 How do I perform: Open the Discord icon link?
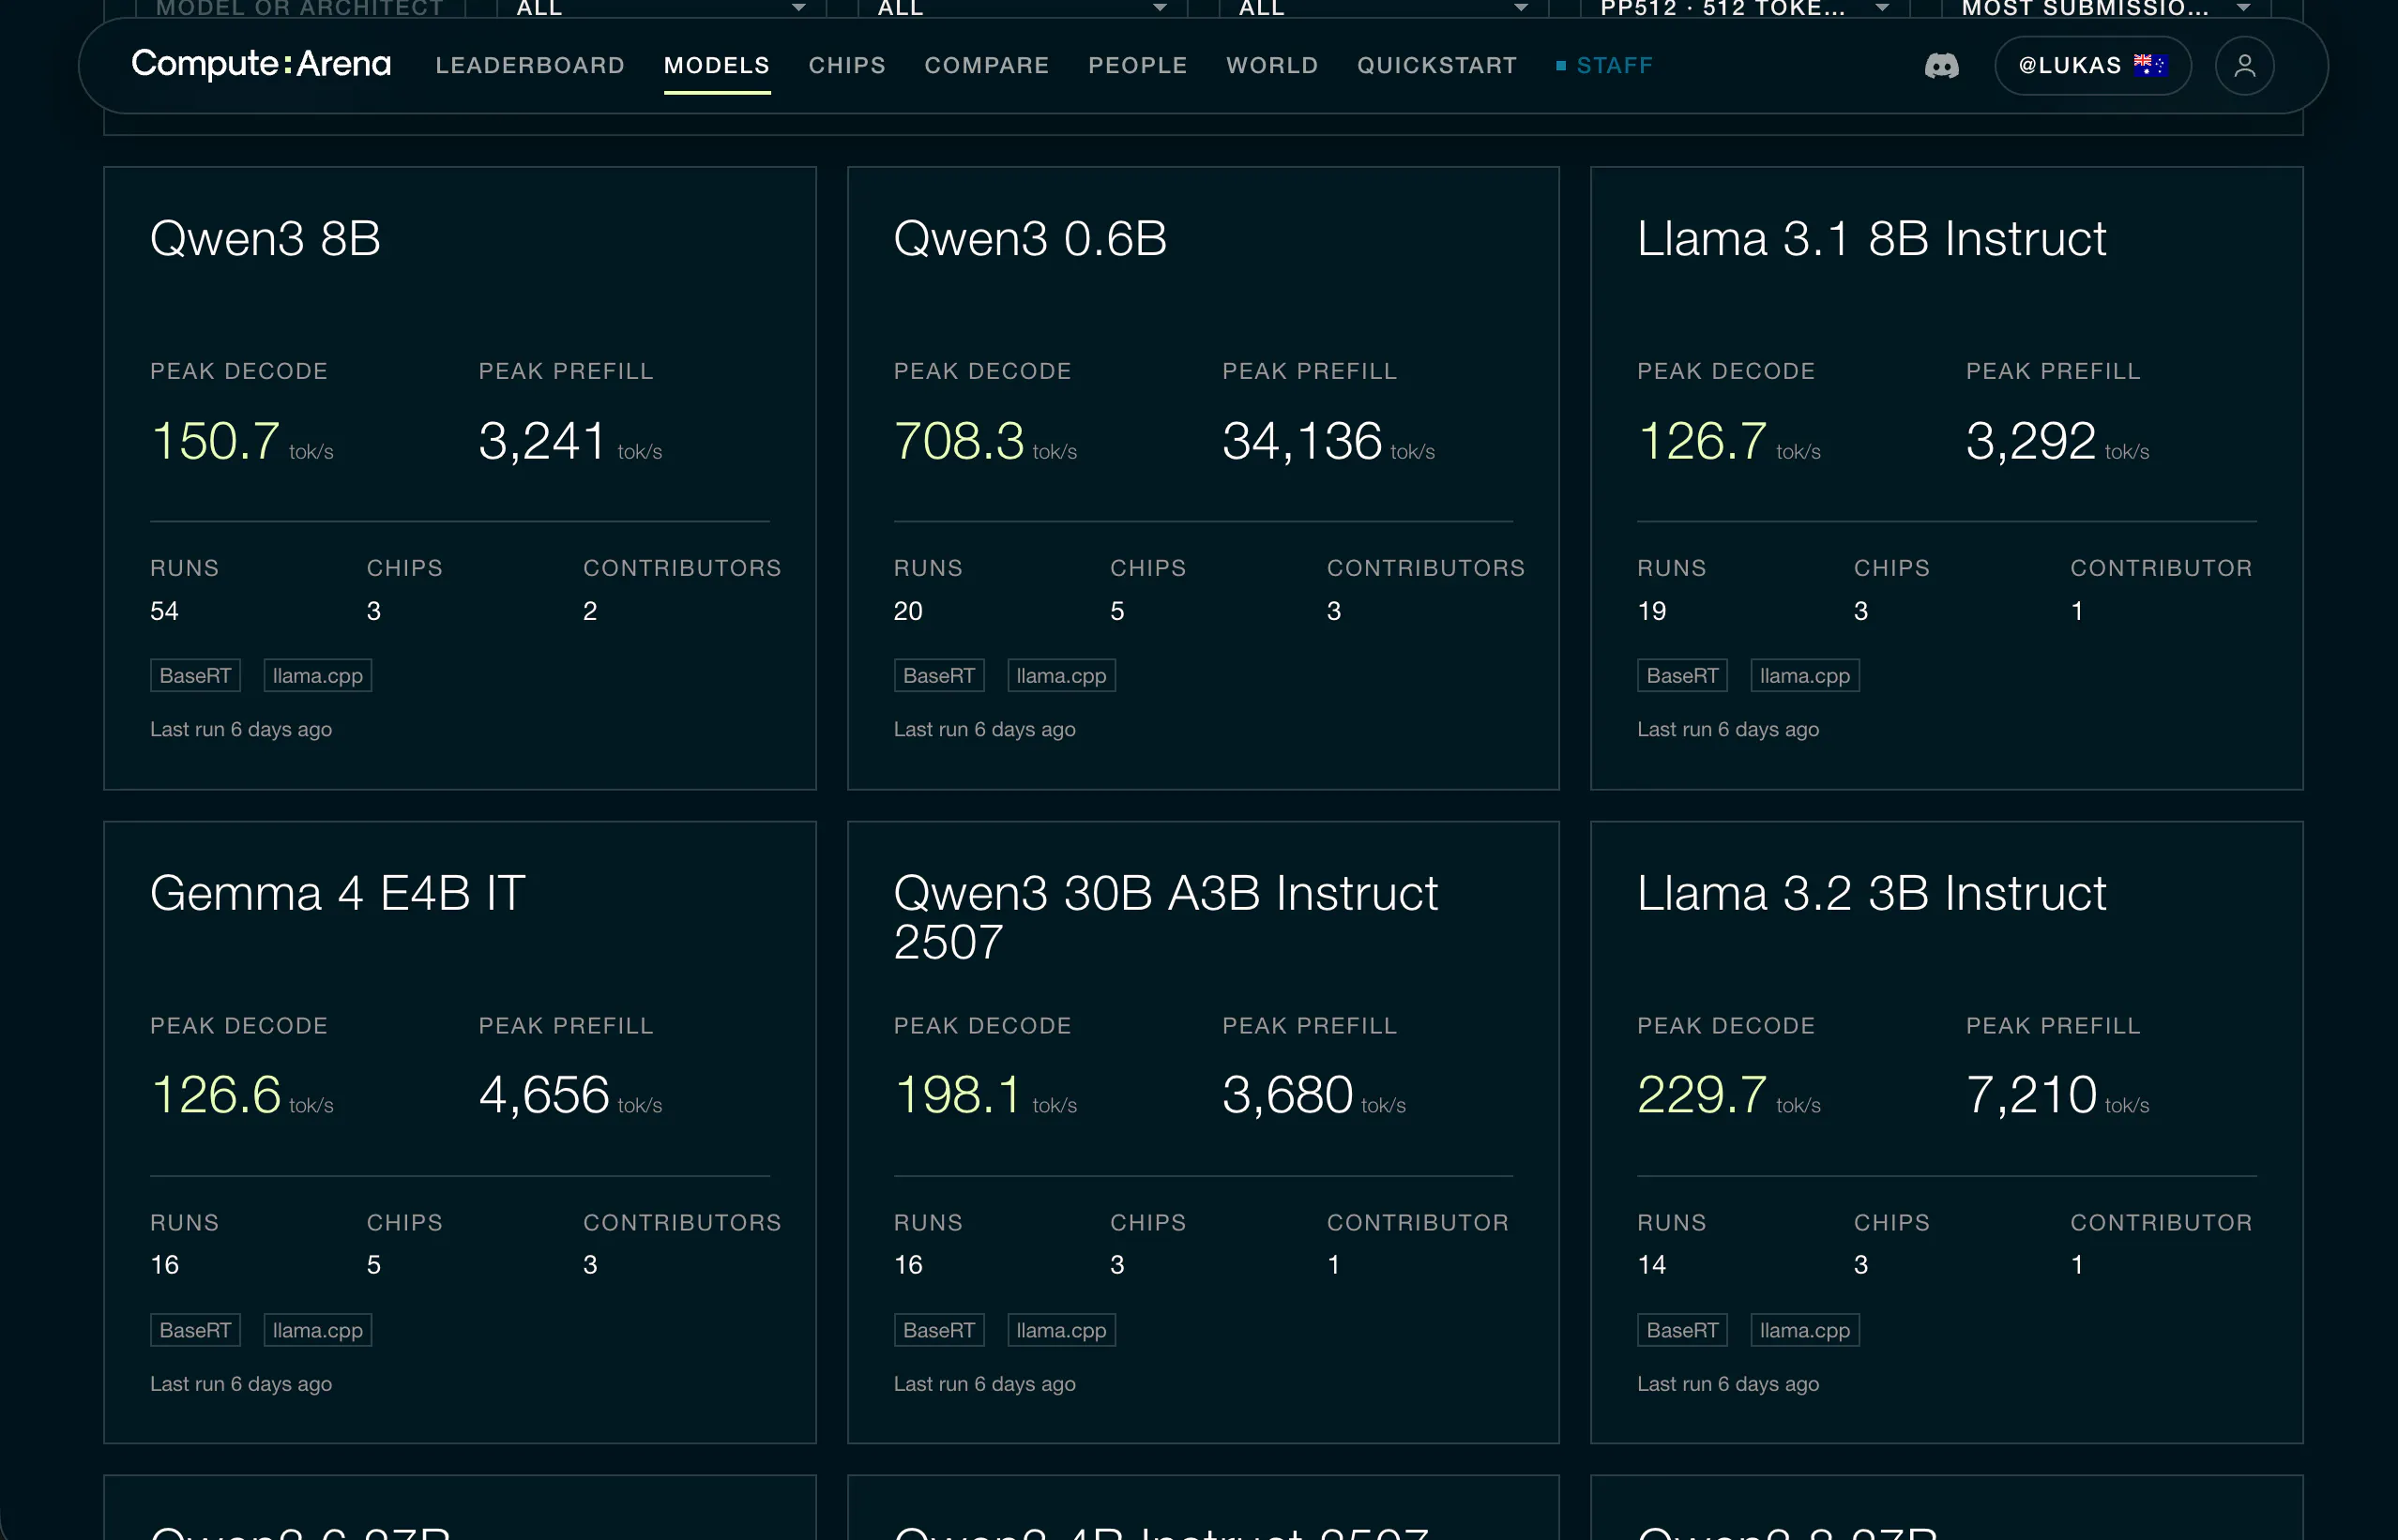[1941, 66]
